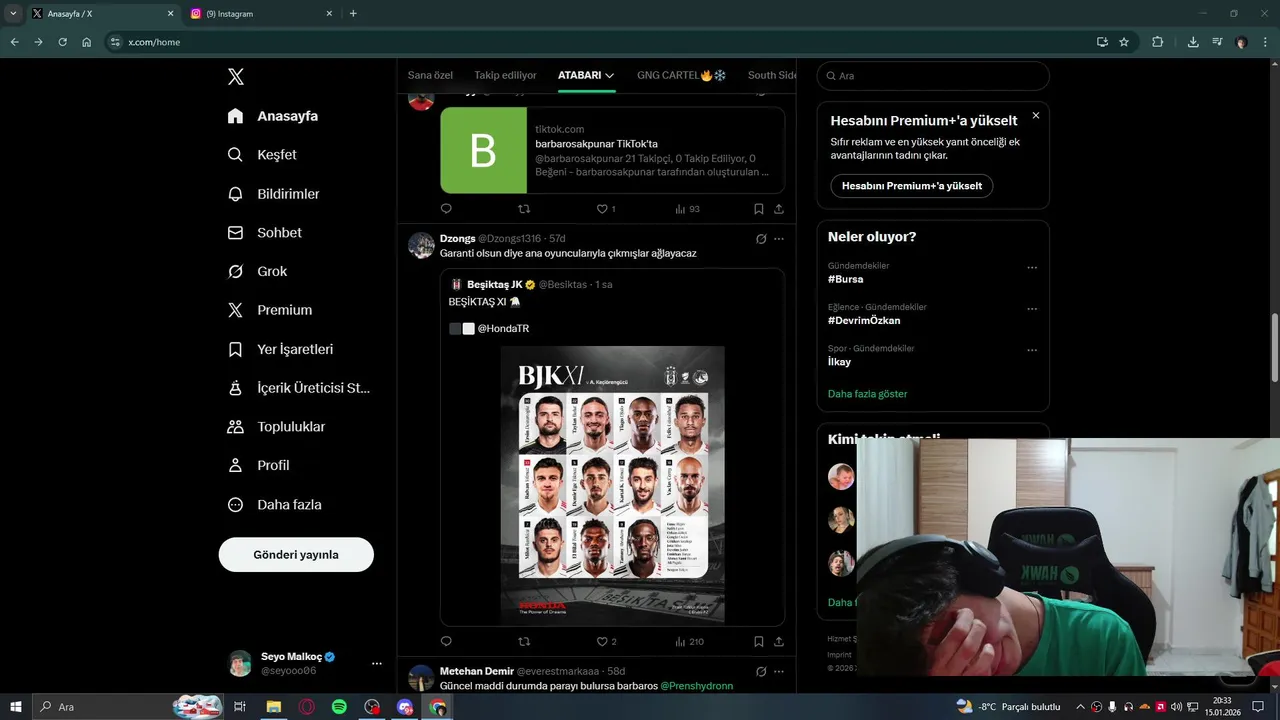Open Chrome extensions puzzle icon
The width and height of the screenshot is (1280, 720).
click(1158, 42)
